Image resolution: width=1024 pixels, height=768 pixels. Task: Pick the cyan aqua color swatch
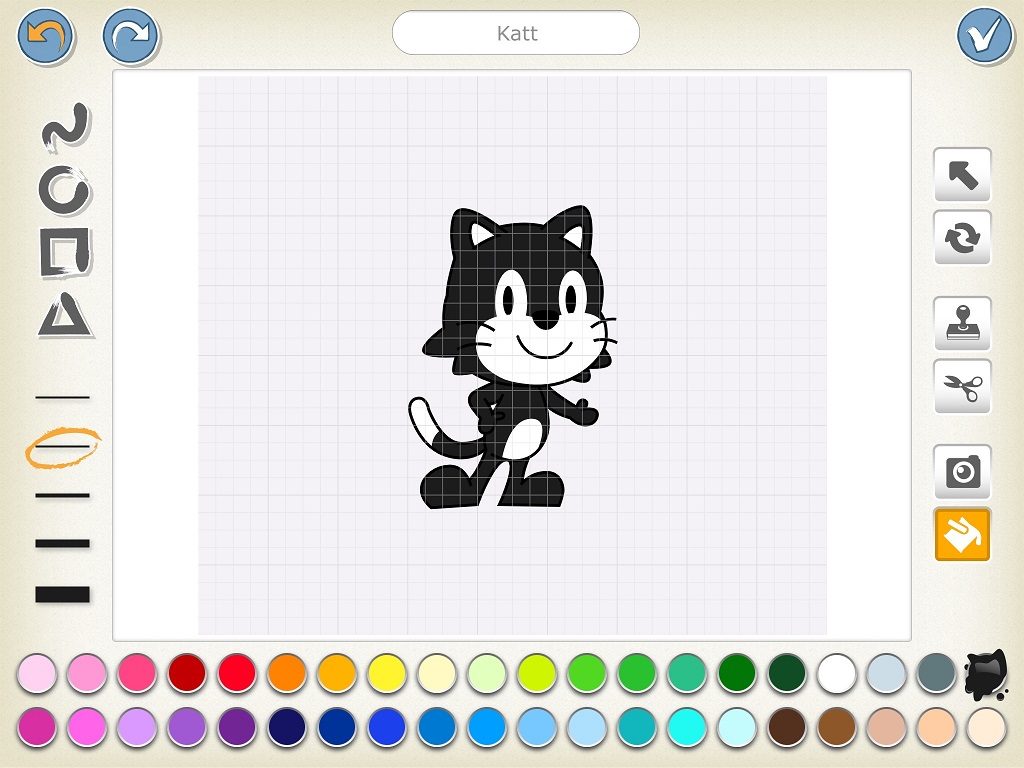(686, 727)
